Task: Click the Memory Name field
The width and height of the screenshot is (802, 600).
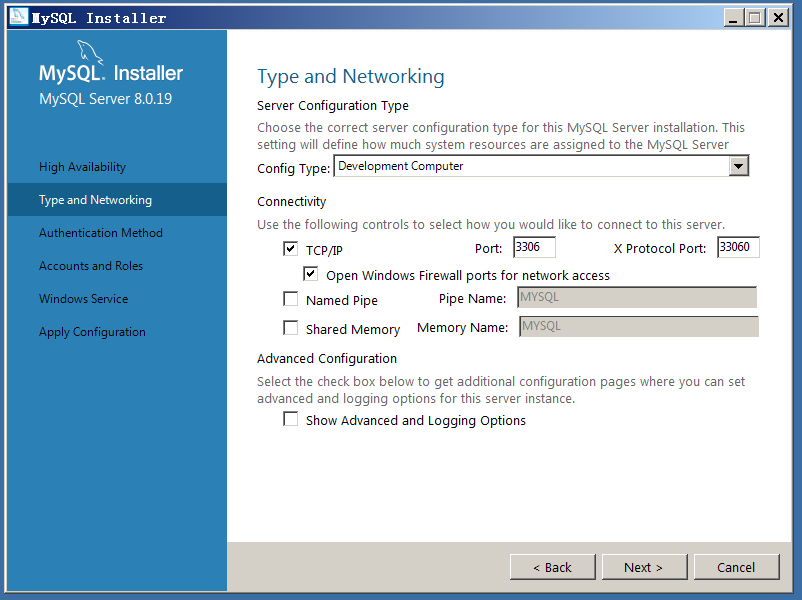Action: [x=639, y=326]
